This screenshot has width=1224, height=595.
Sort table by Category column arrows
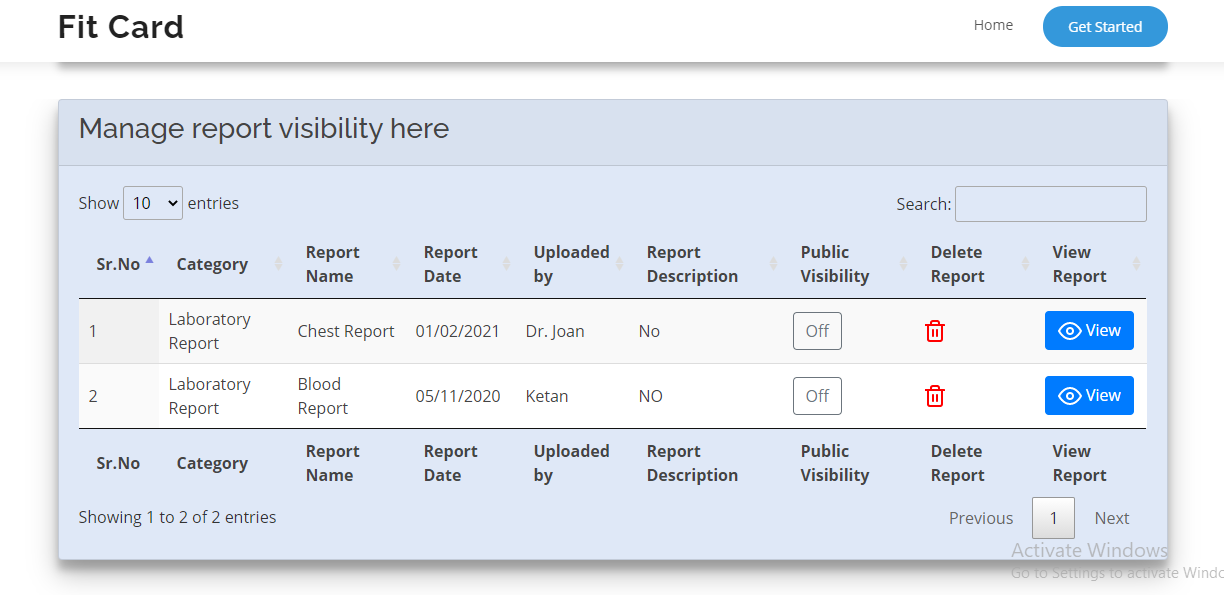pyautogui.click(x=279, y=264)
